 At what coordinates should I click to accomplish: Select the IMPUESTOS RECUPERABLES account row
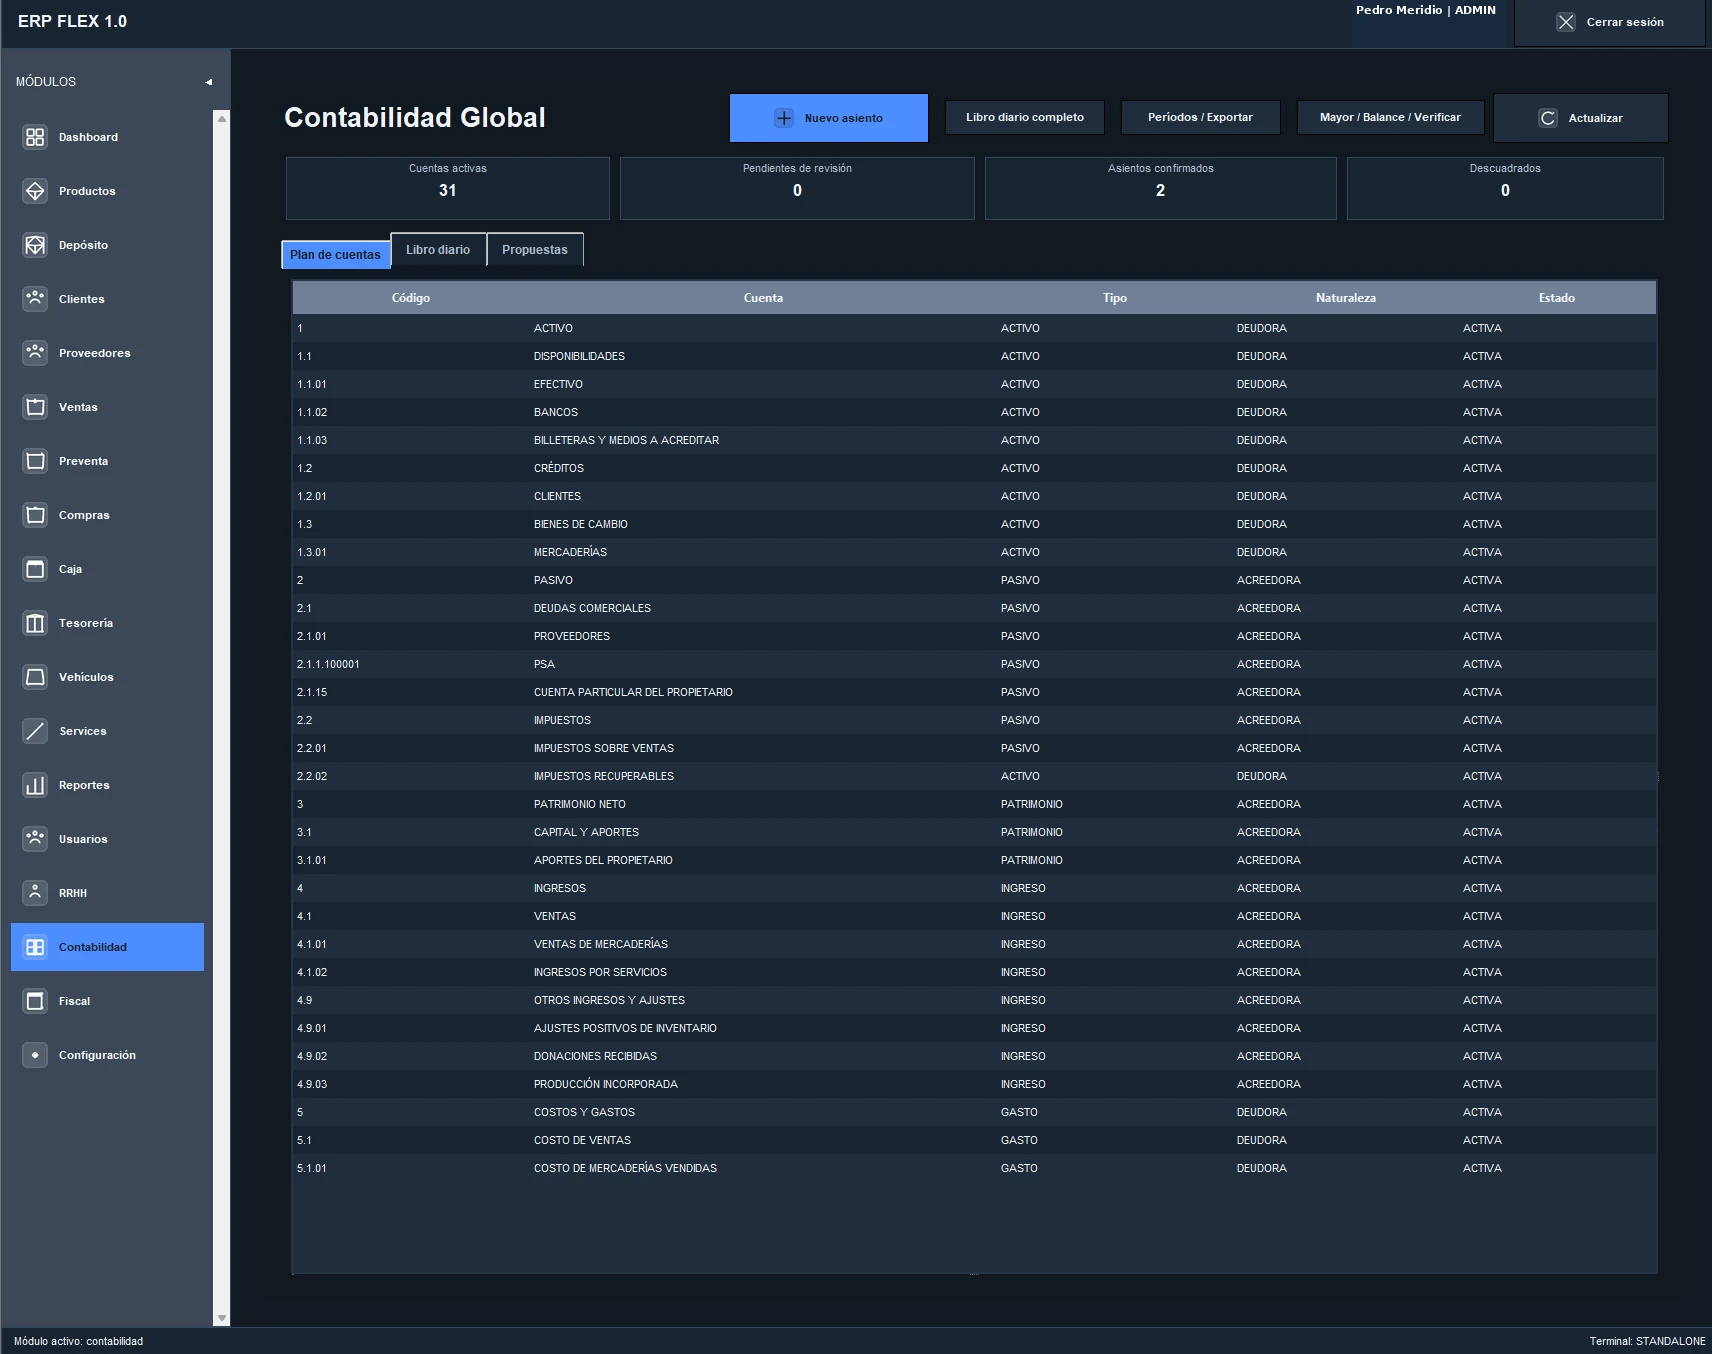974,776
